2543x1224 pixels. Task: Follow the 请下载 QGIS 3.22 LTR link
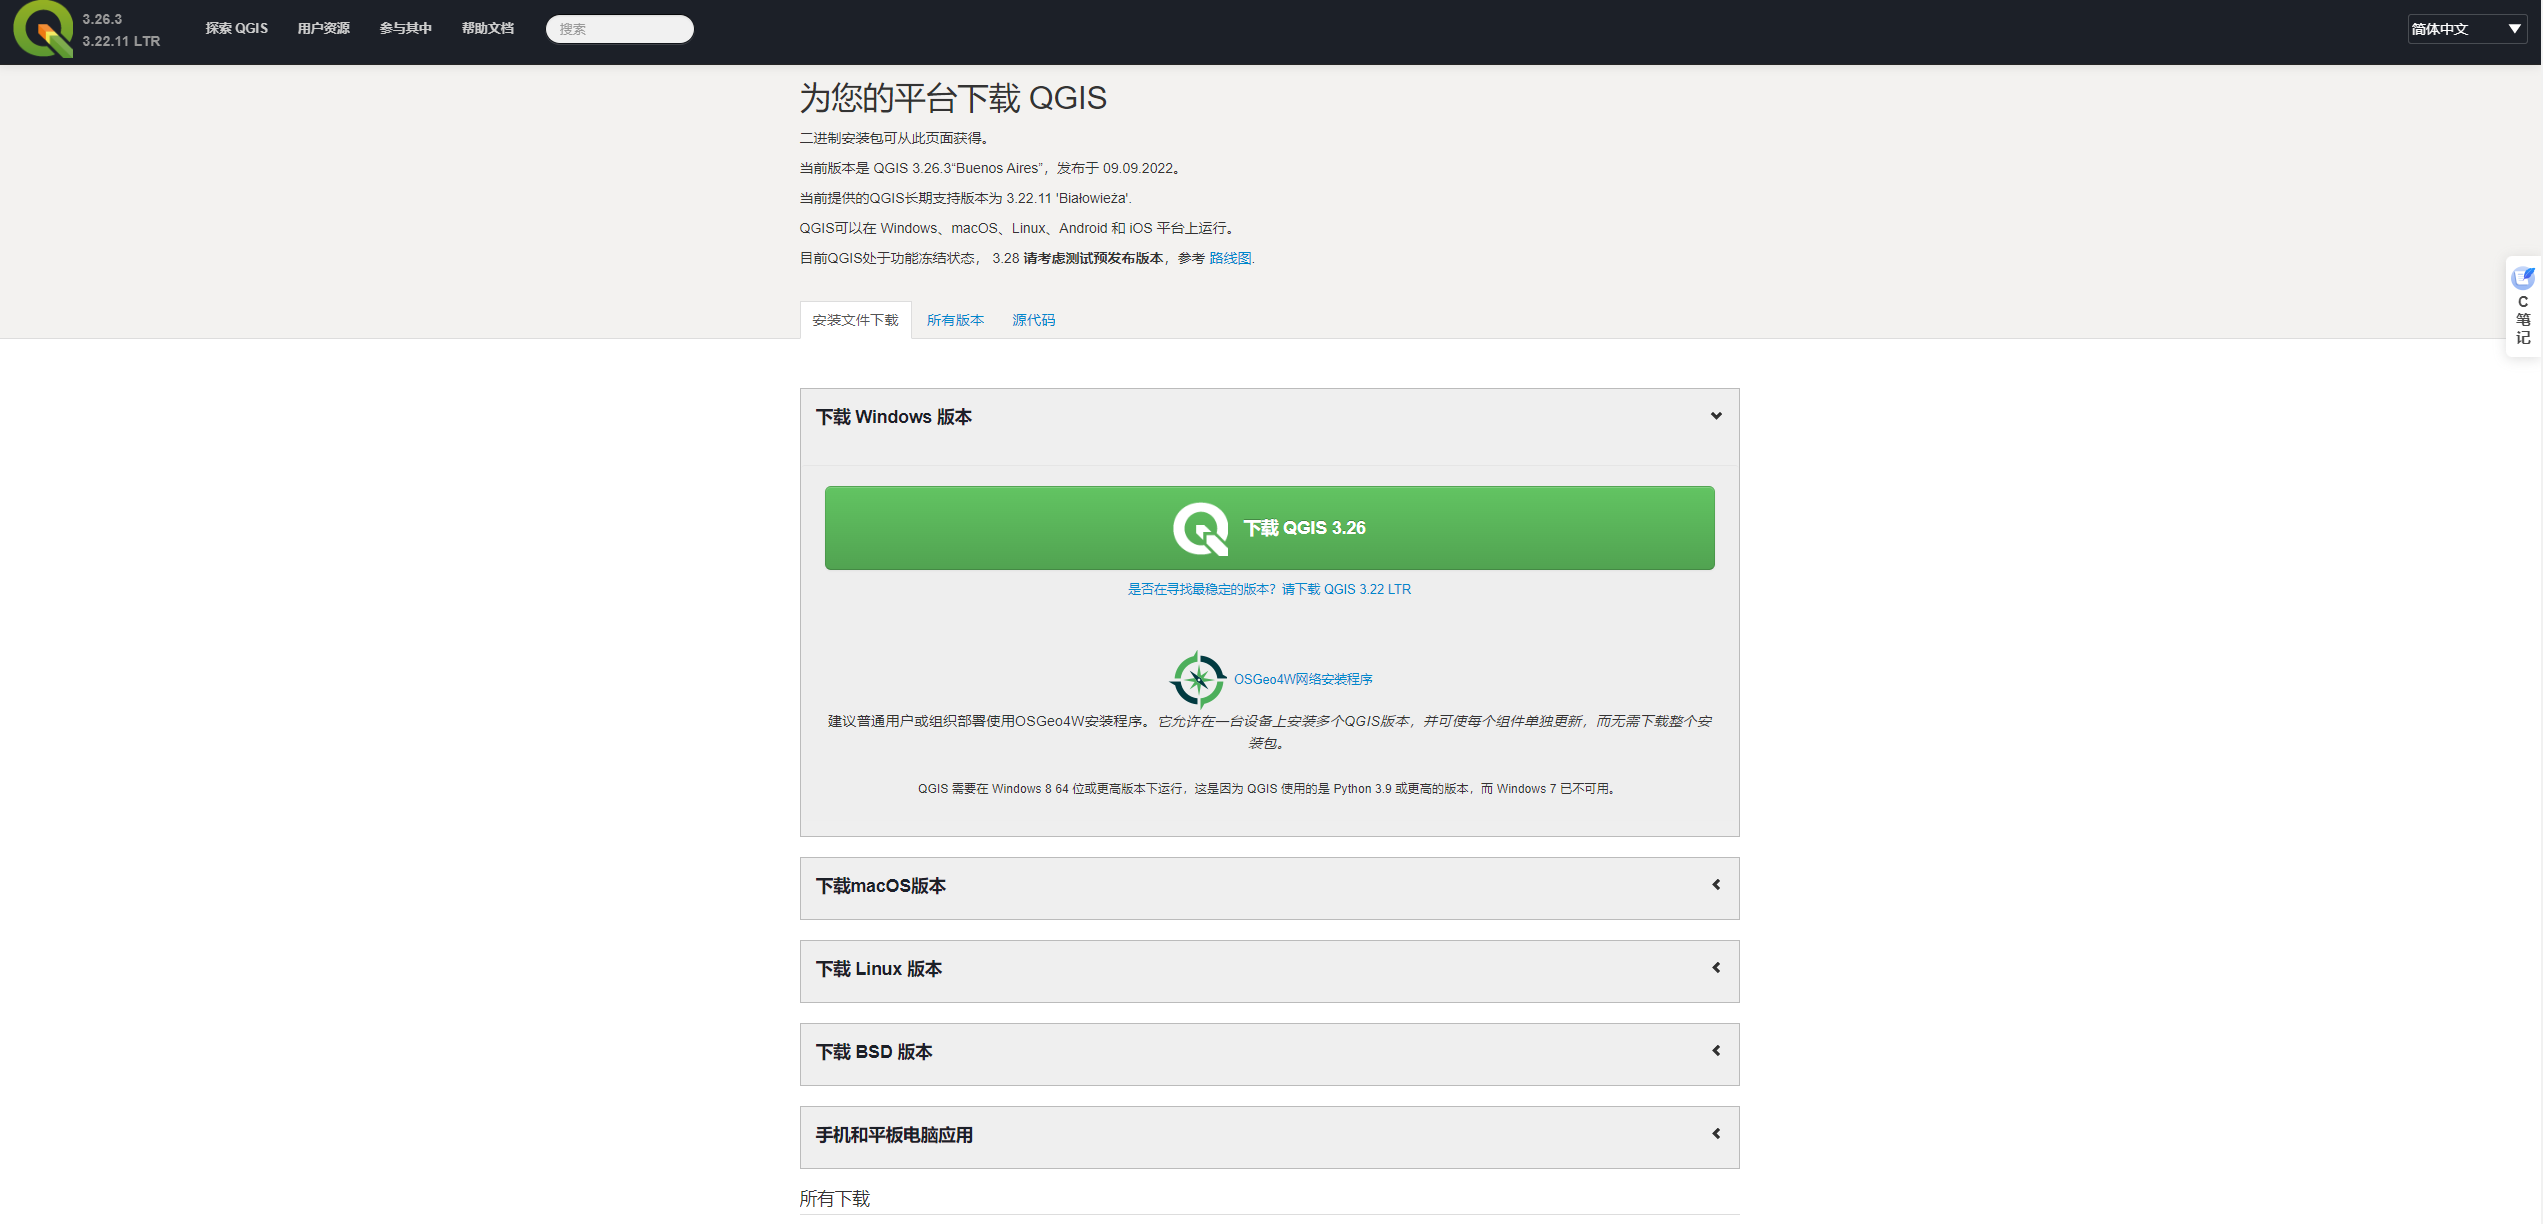1346,589
